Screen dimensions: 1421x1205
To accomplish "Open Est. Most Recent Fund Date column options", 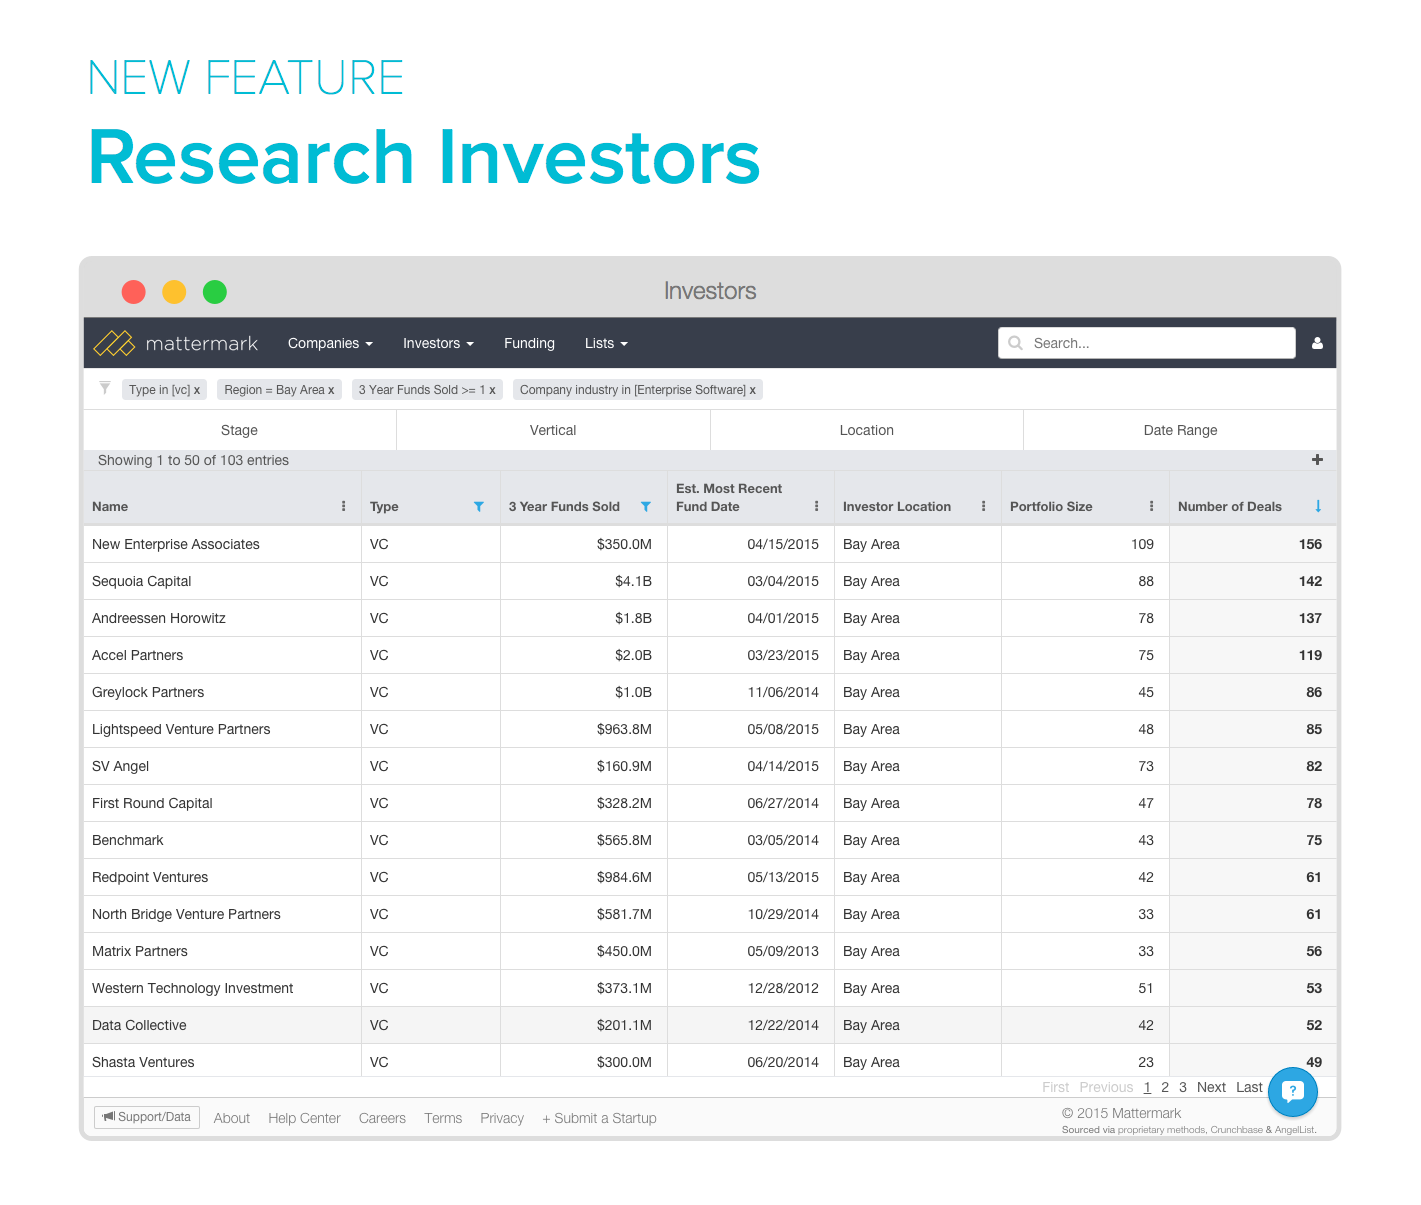I will pyautogui.click(x=817, y=506).
